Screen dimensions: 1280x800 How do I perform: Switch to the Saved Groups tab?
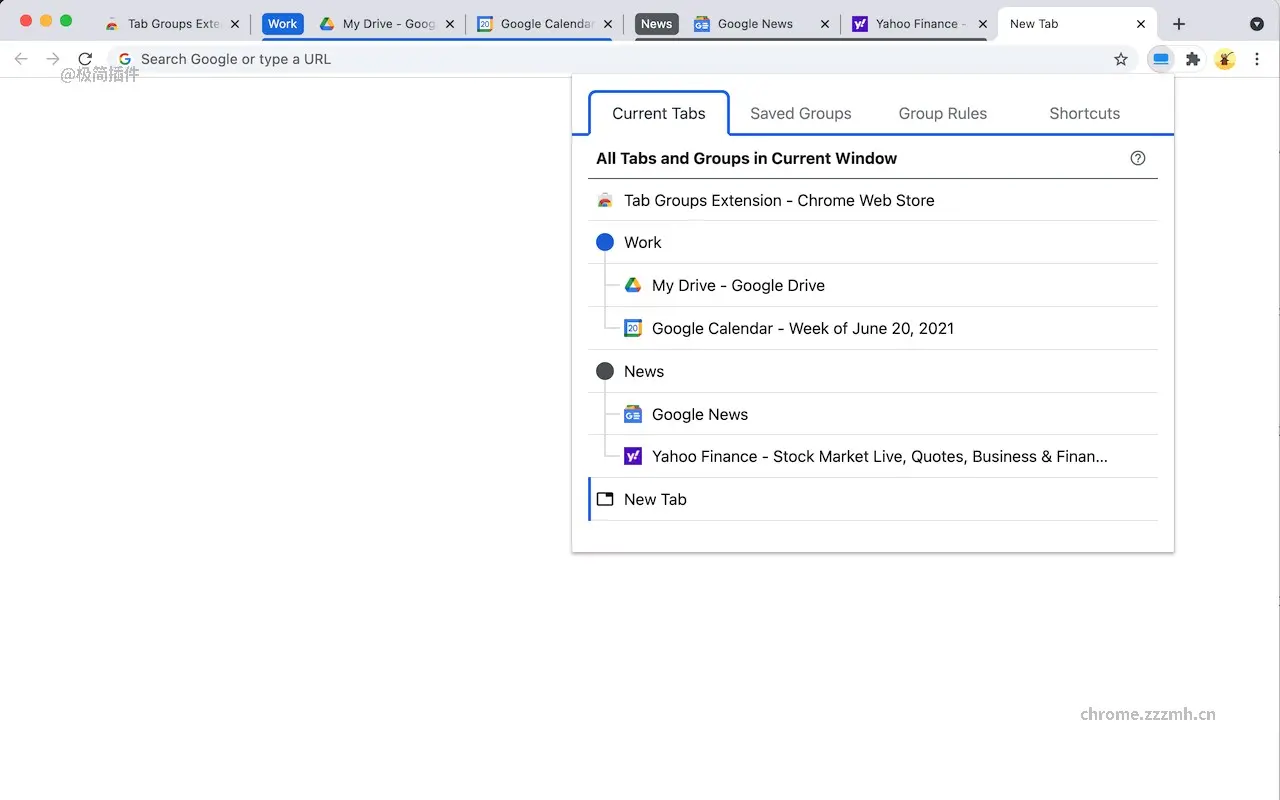[x=800, y=113]
